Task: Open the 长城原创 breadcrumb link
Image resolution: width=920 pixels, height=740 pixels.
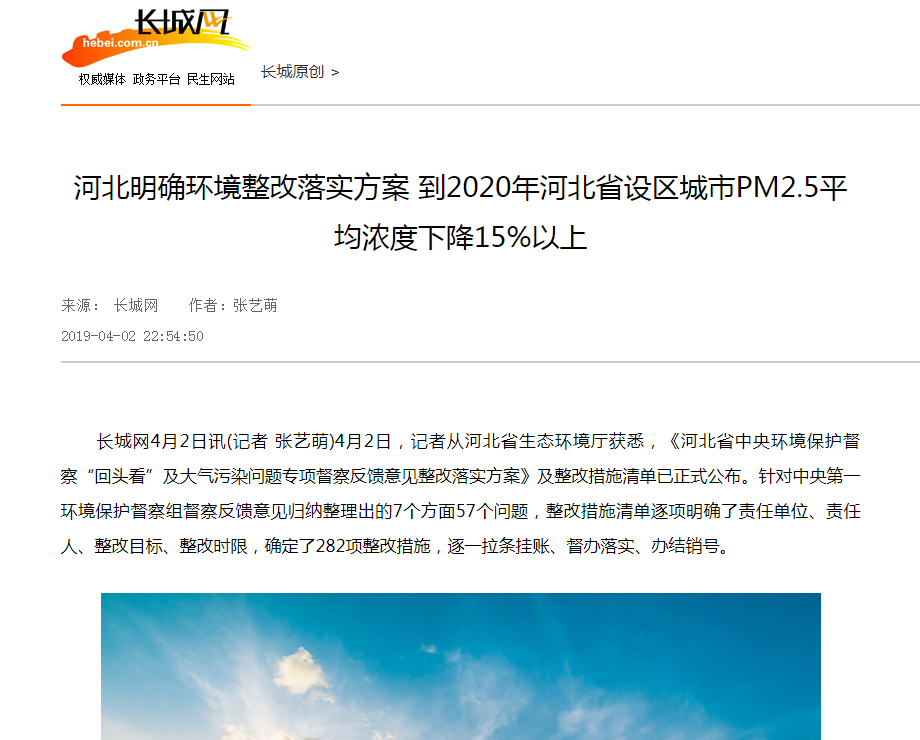Action: pos(292,72)
